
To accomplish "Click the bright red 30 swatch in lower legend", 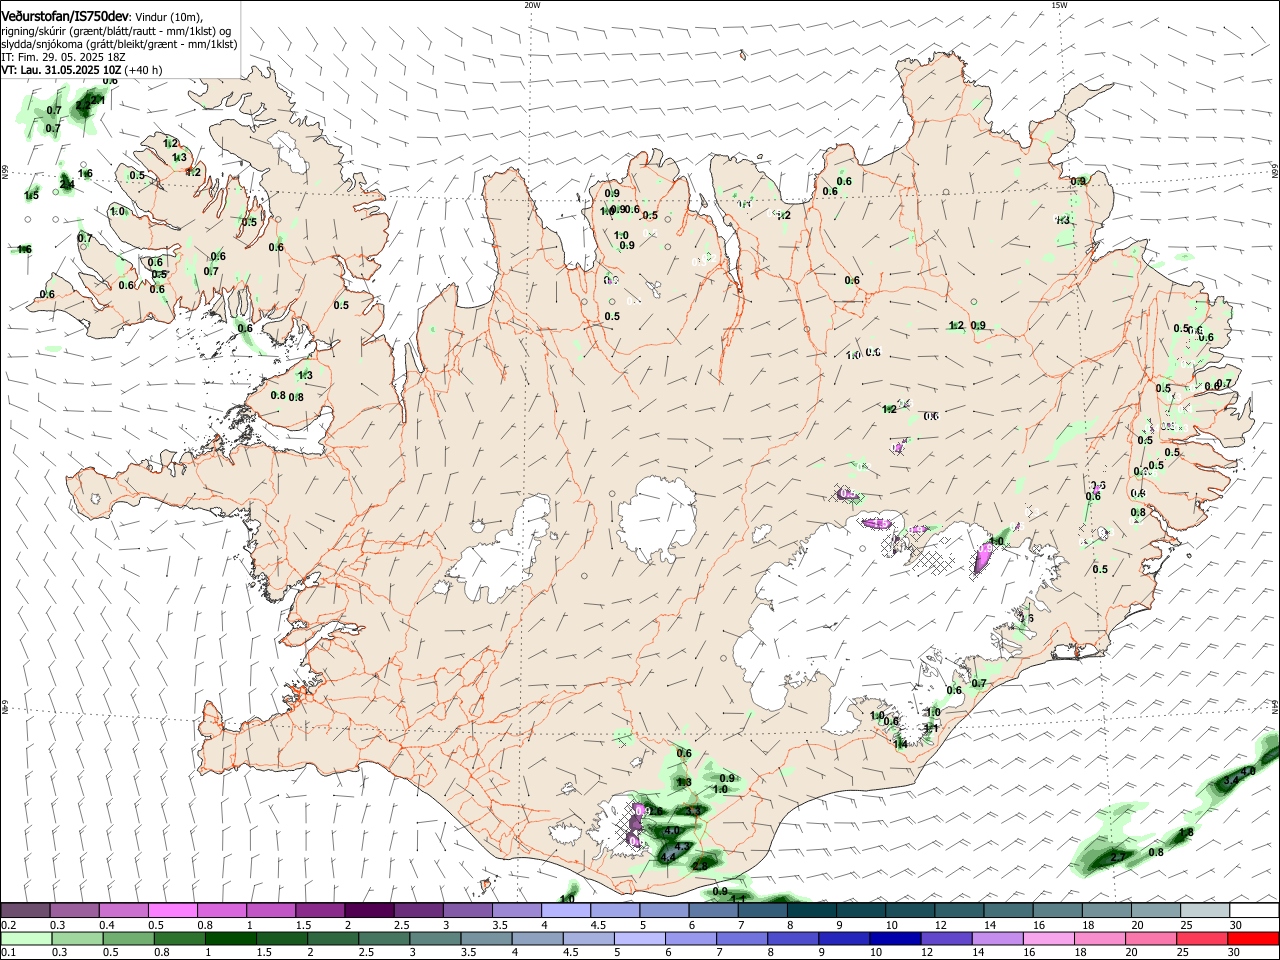I will [x=1253, y=938].
